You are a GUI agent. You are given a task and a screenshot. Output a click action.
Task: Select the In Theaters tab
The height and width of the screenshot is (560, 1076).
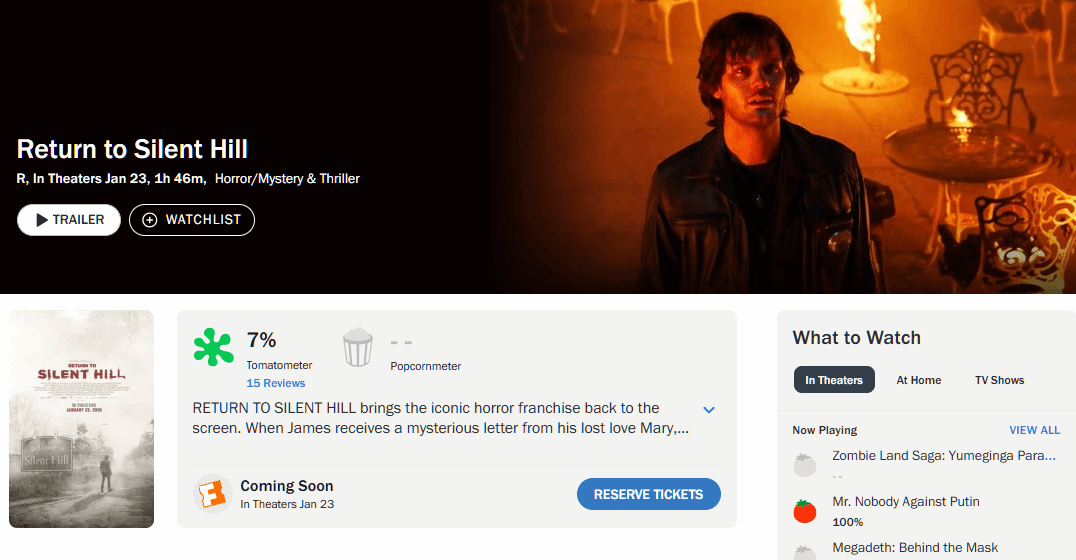click(834, 380)
